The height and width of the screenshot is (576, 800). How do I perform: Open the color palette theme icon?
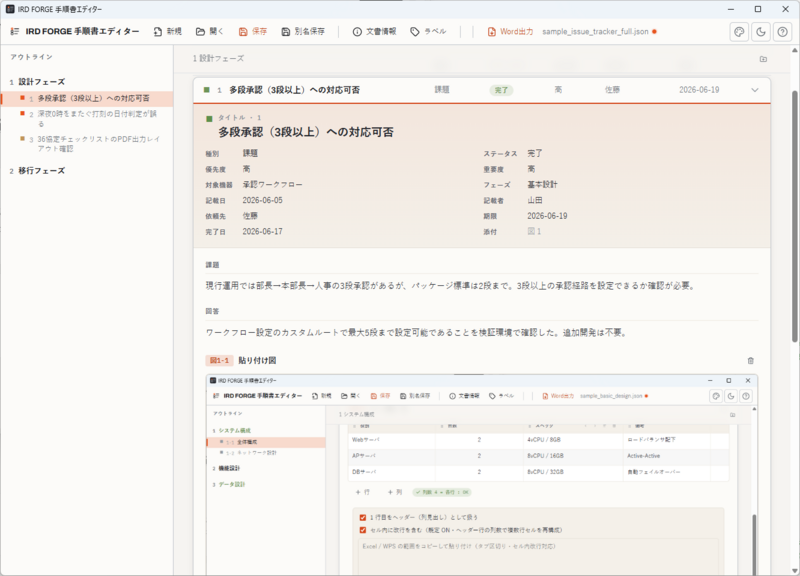pyautogui.click(x=739, y=32)
